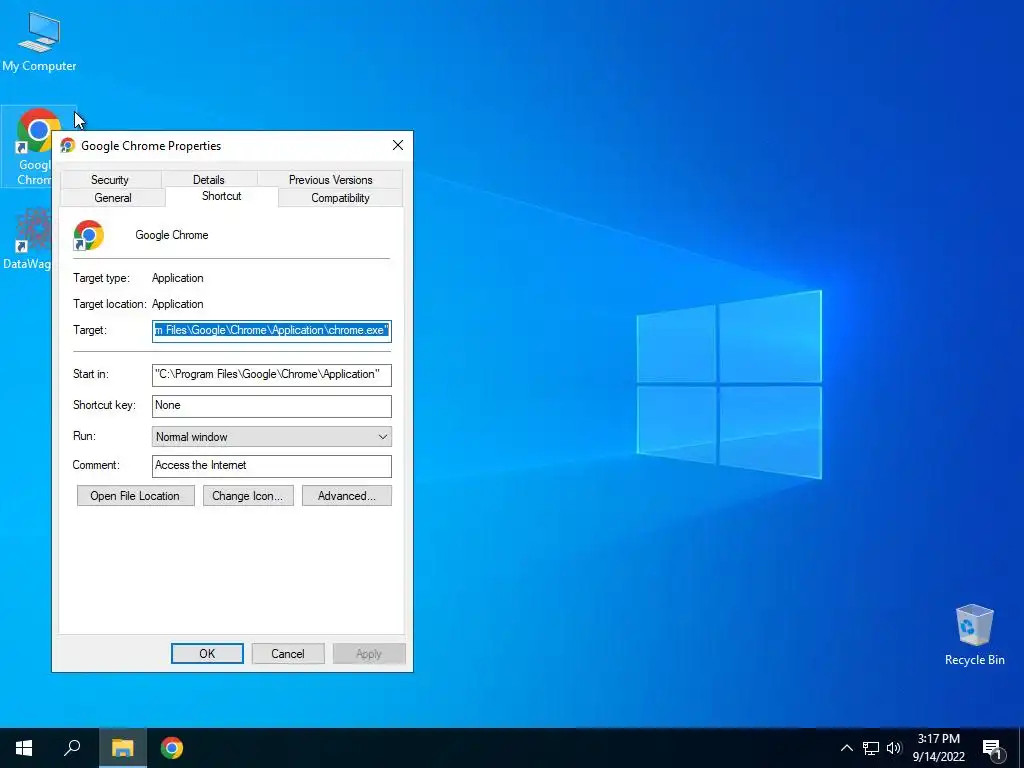The width and height of the screenshot is (1024, 768).
Task: Select the Recycle Bin desktop icon
Action: coord(974,635)
